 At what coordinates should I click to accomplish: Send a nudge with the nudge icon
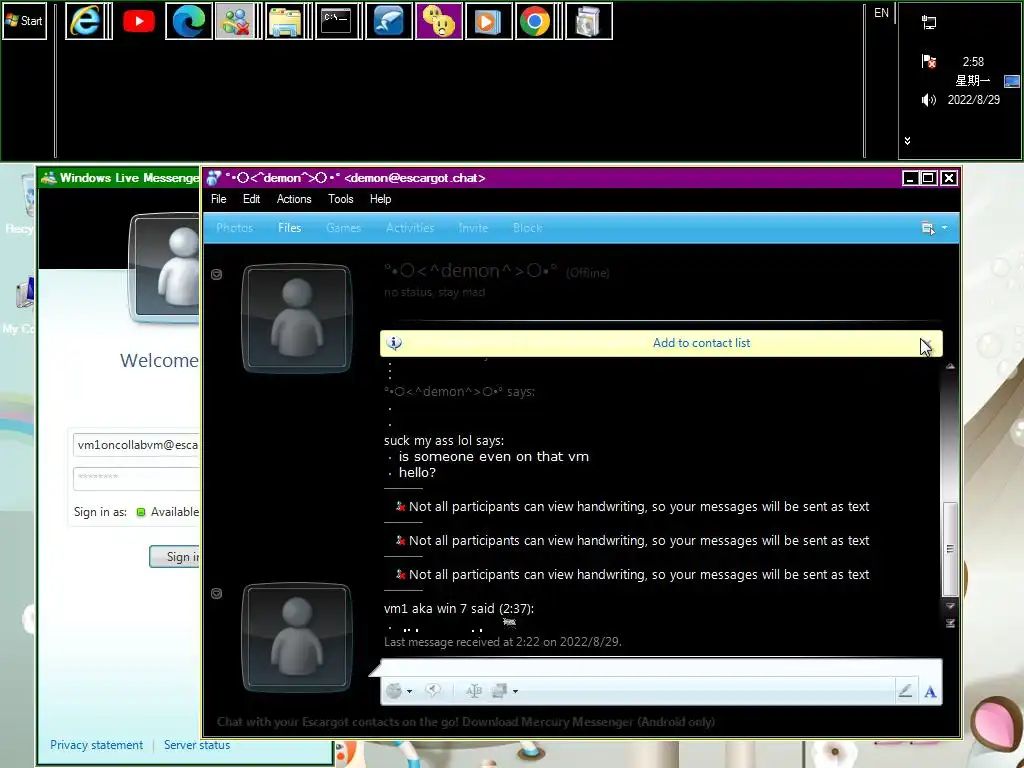pyautogui.click(x=433, y=690)
